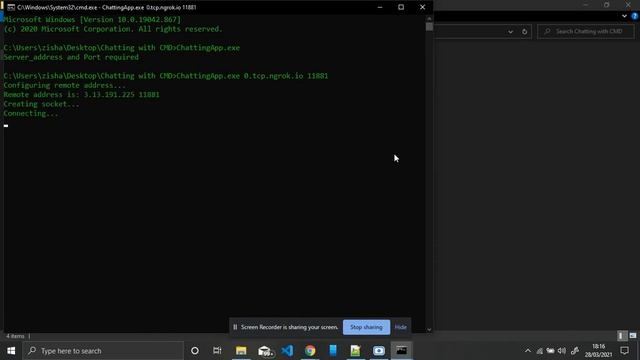
Task: Click 'Server_address and Port required' line
Action: coord(71,57)
